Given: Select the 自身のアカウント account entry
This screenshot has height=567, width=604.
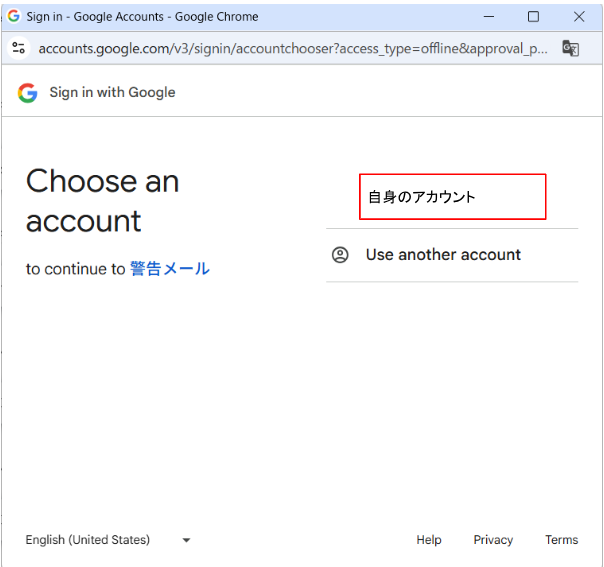Looking at the screenshot, I should tap(452, 197).
